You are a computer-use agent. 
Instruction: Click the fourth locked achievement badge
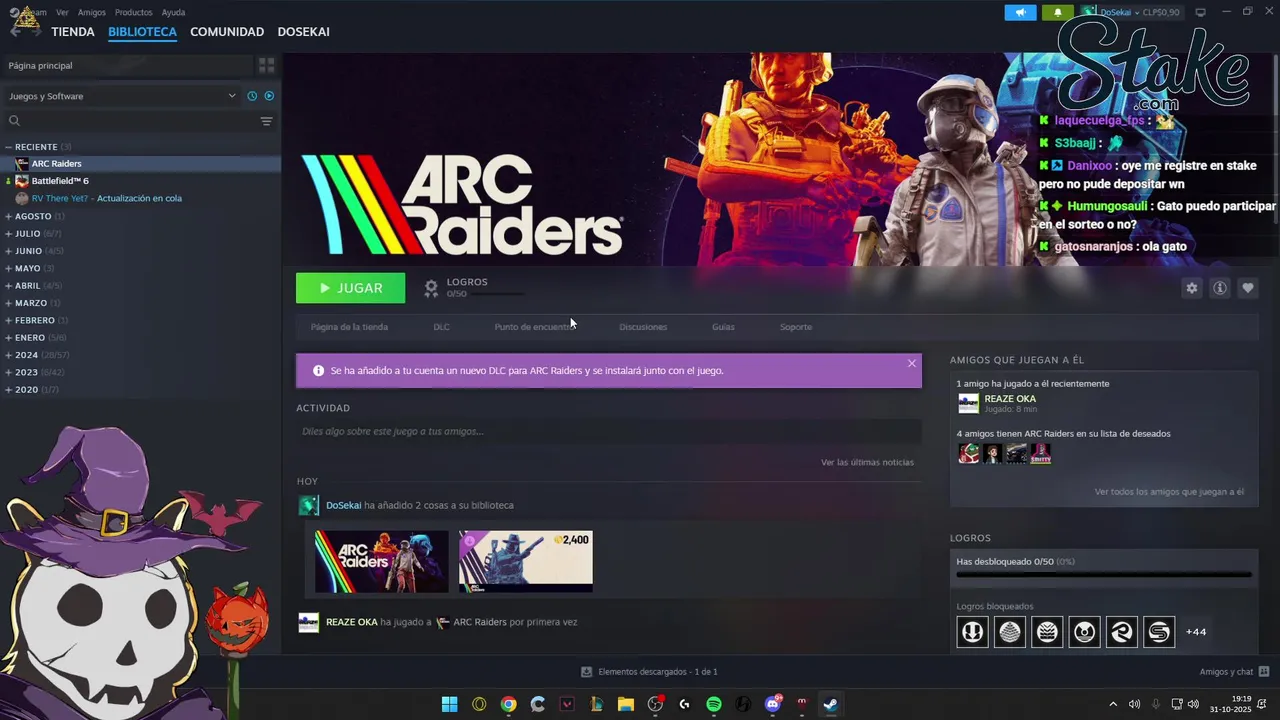point(1084,632)
